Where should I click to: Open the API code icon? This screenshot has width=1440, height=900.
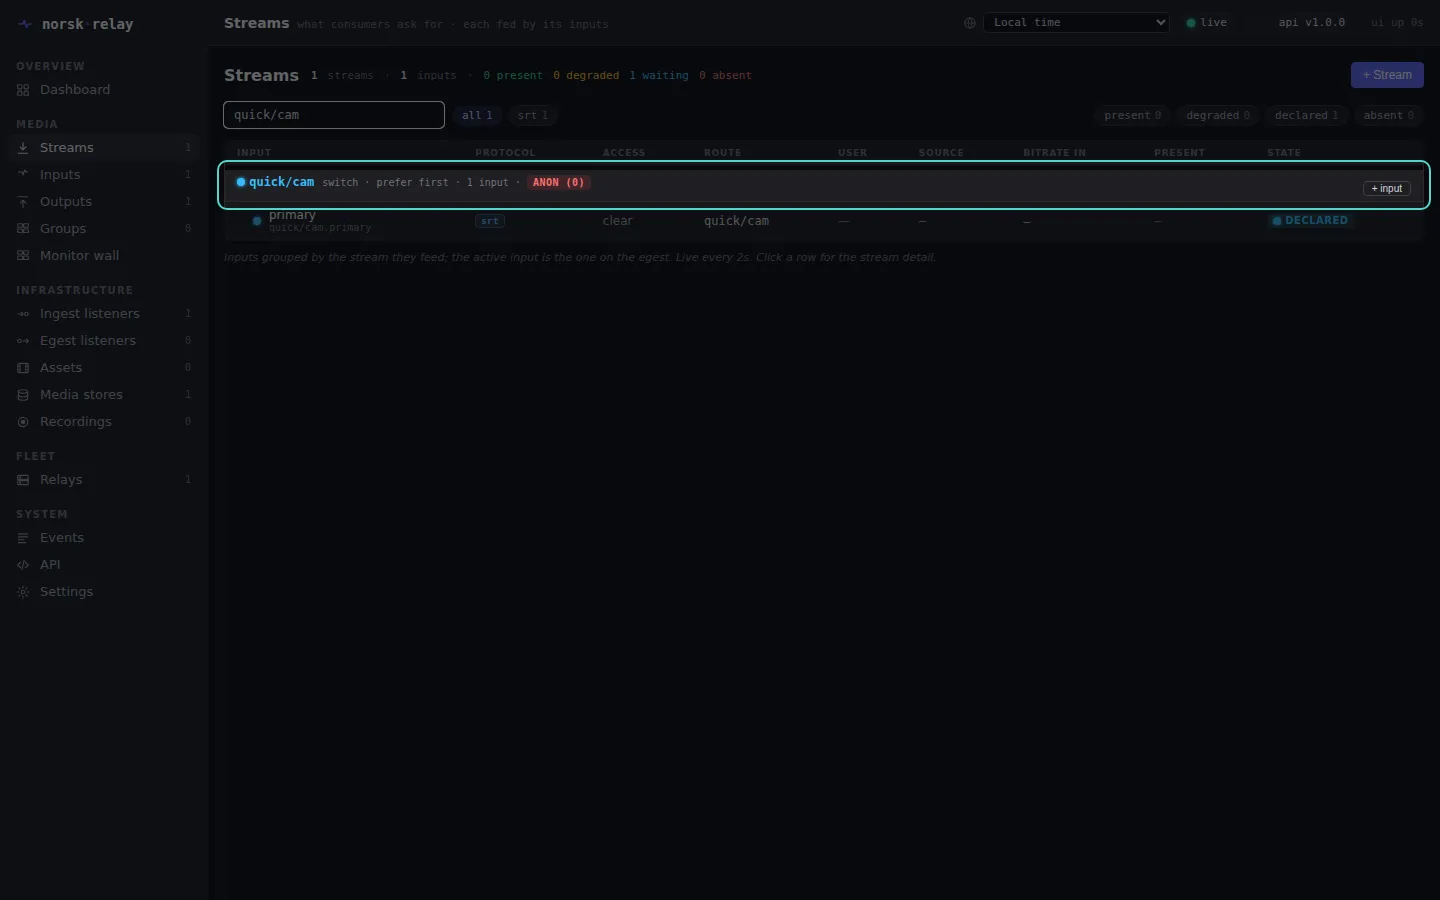23,565
